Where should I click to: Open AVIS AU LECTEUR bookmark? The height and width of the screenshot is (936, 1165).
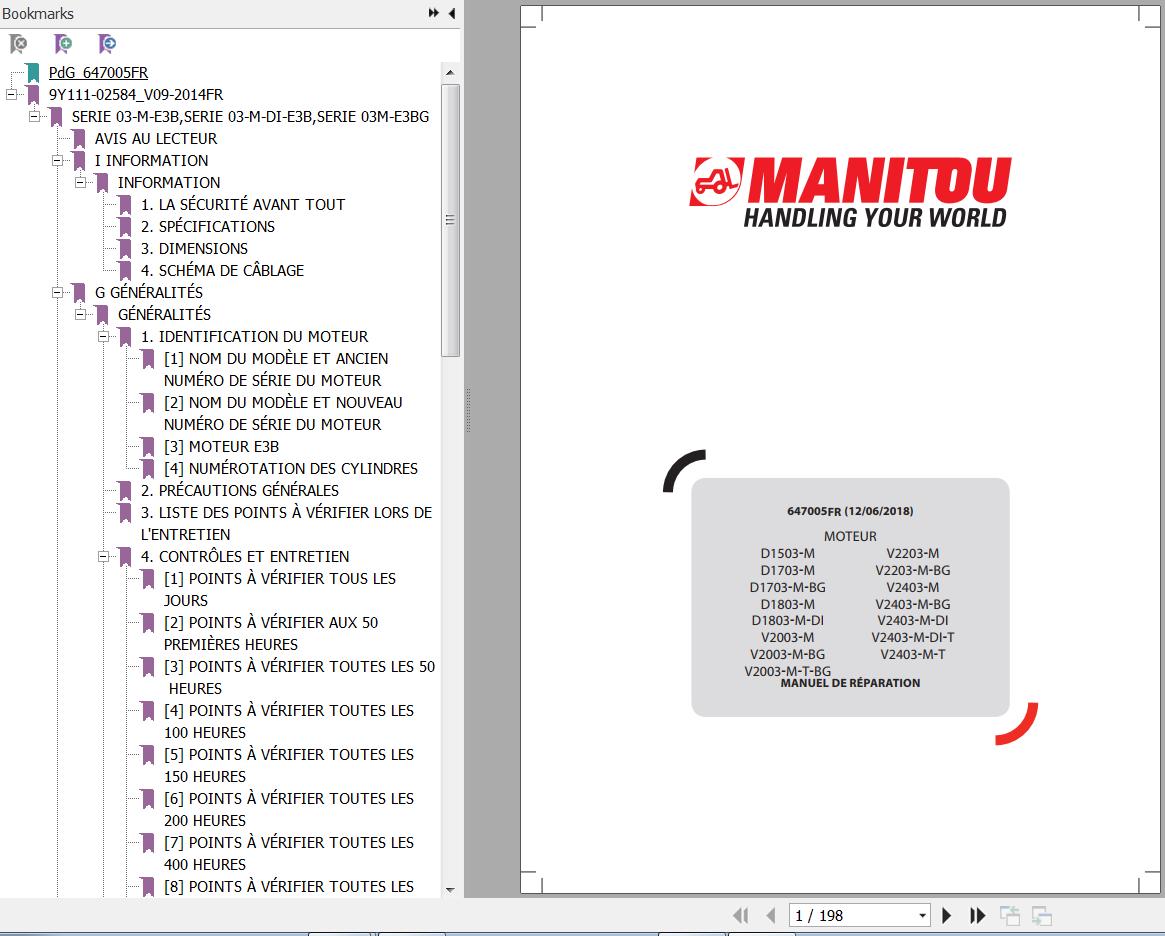click(x=156, y=139)
